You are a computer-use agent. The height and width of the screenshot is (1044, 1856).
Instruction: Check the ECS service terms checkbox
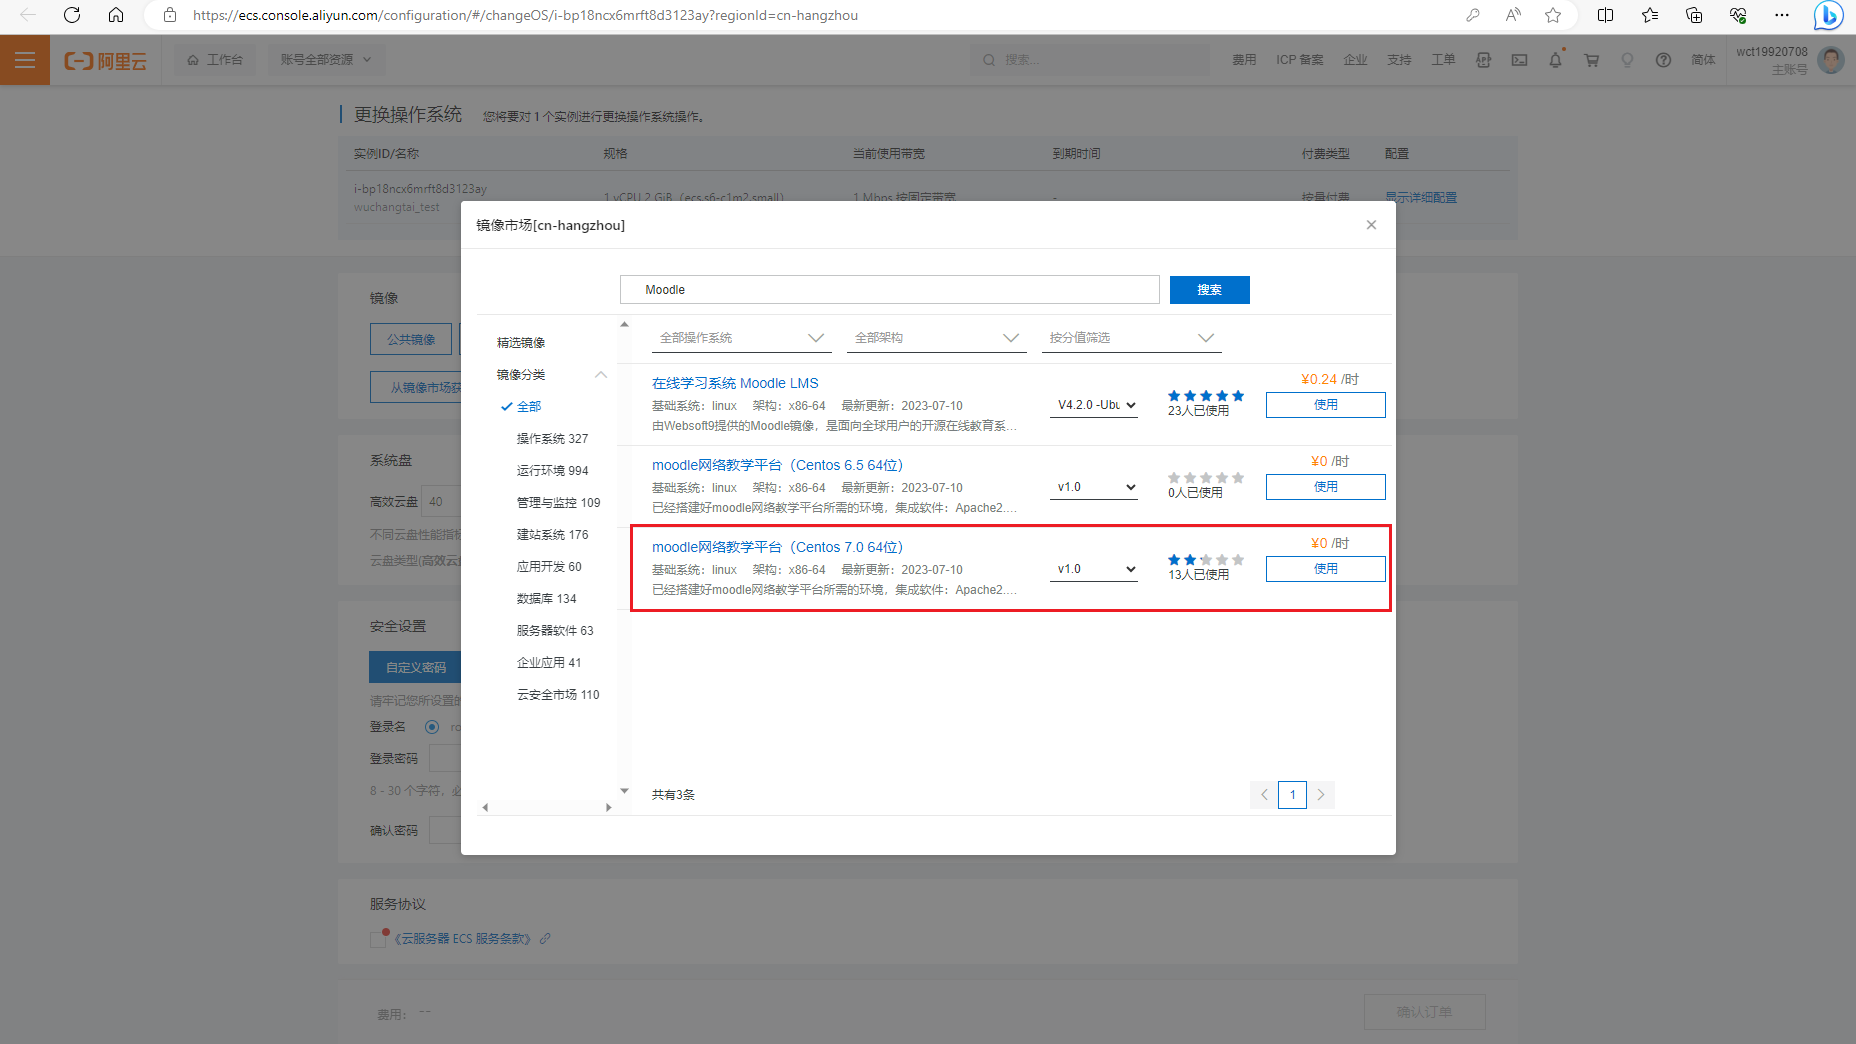[x=378, y=939]
